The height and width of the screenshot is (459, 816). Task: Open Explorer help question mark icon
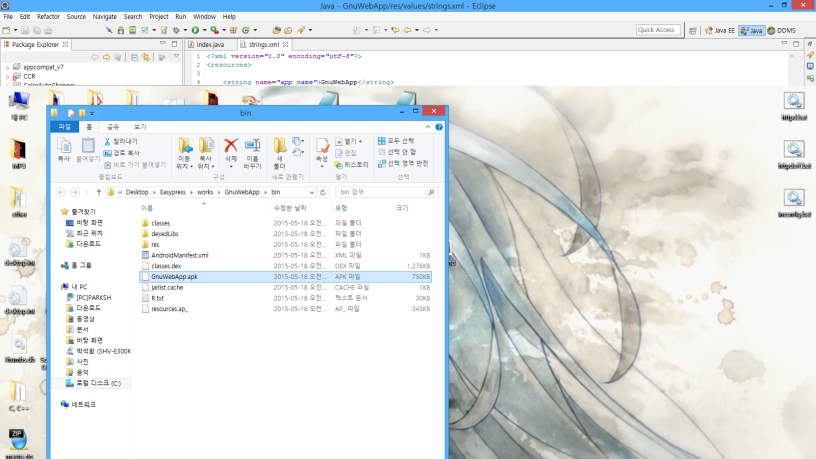coord(441,127)
